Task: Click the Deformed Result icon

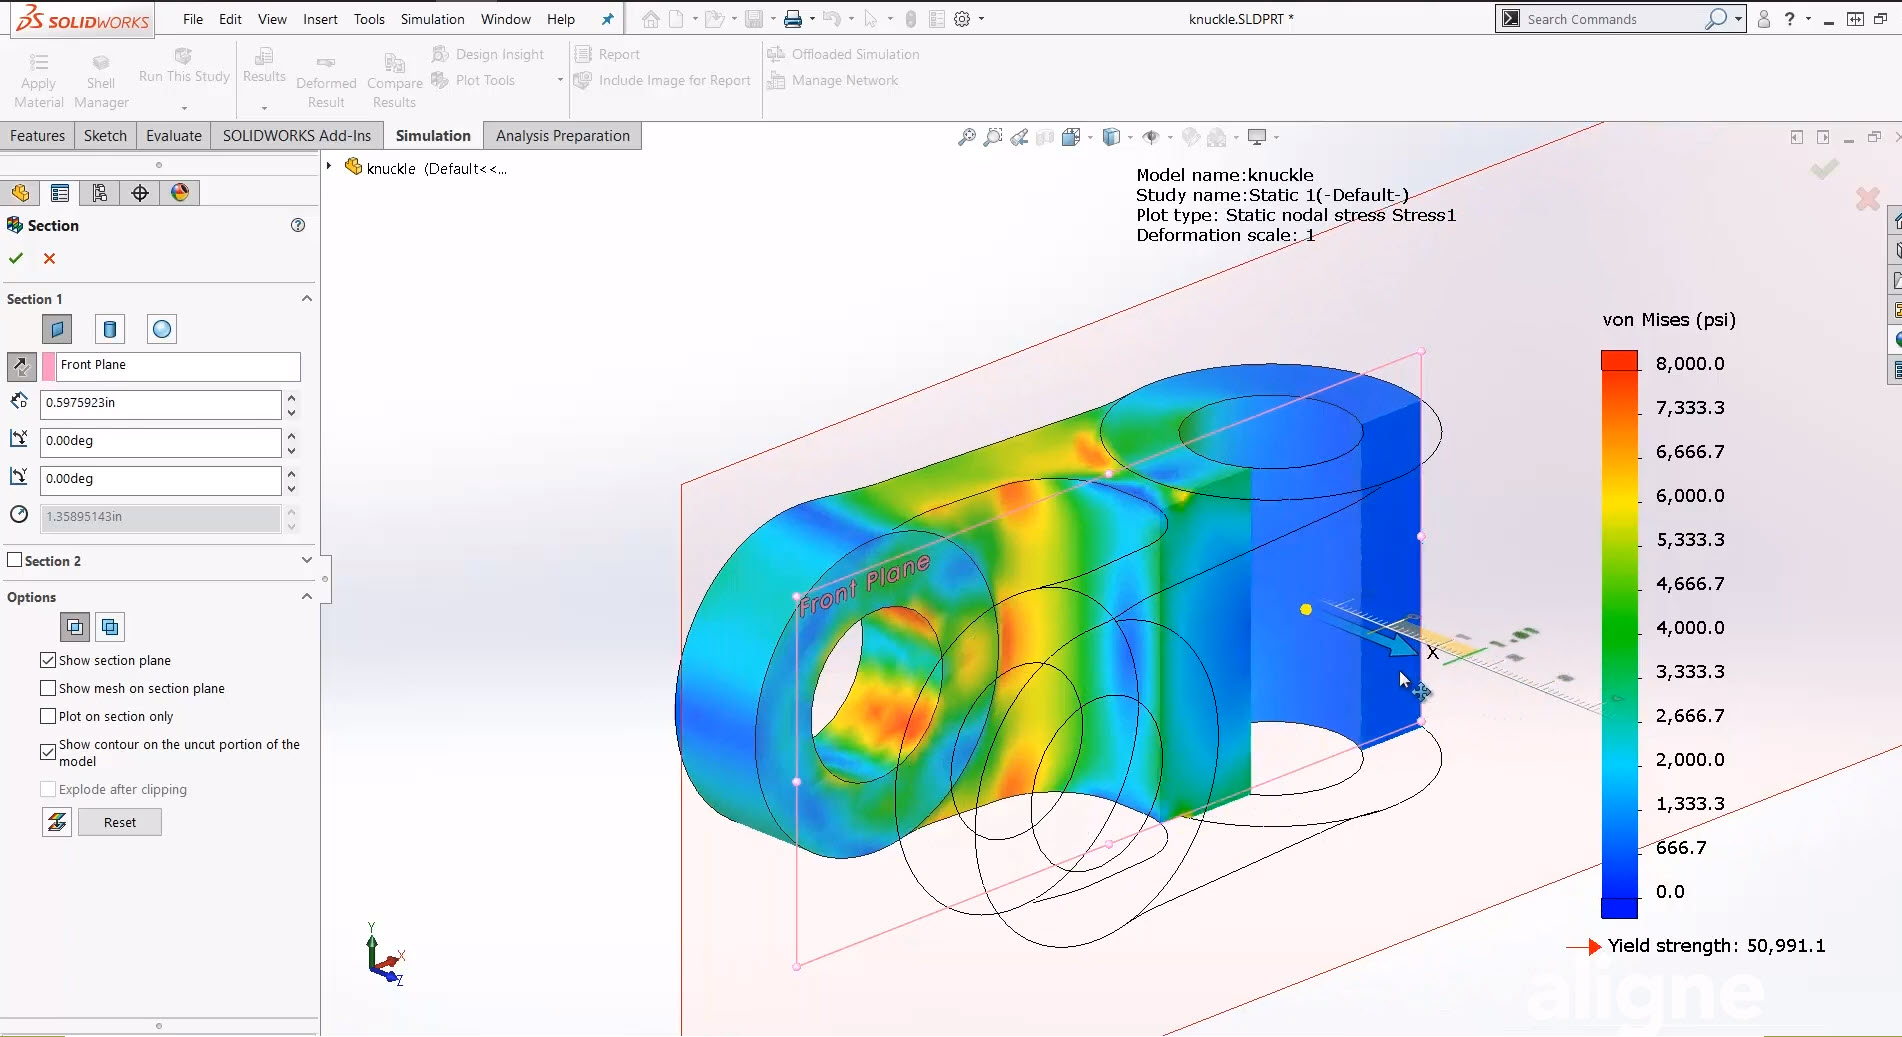Action: click(x=326, y=77)
